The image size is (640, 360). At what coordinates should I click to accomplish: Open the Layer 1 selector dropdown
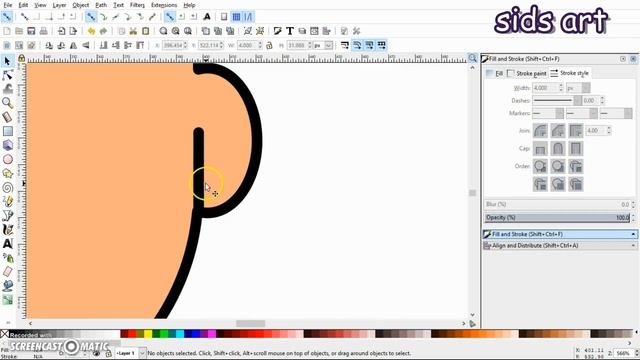pos(142,353)
